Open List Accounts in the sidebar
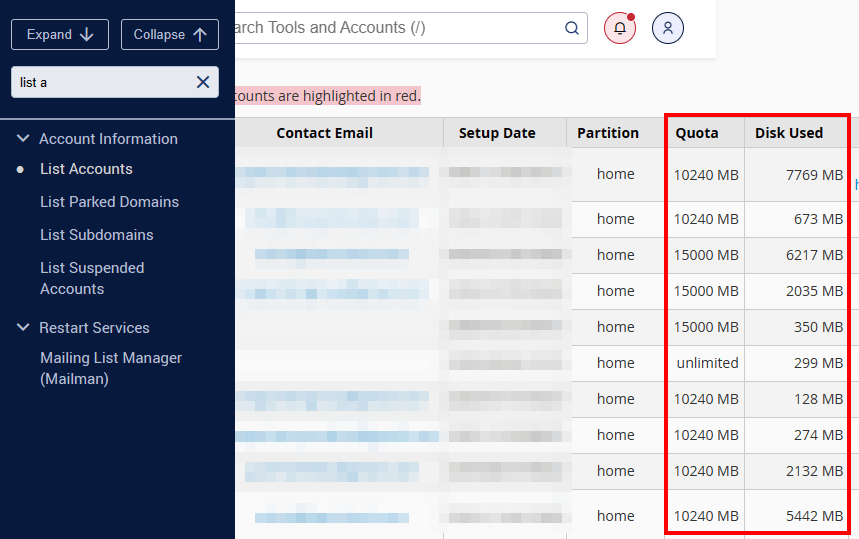 coord(86,169)
